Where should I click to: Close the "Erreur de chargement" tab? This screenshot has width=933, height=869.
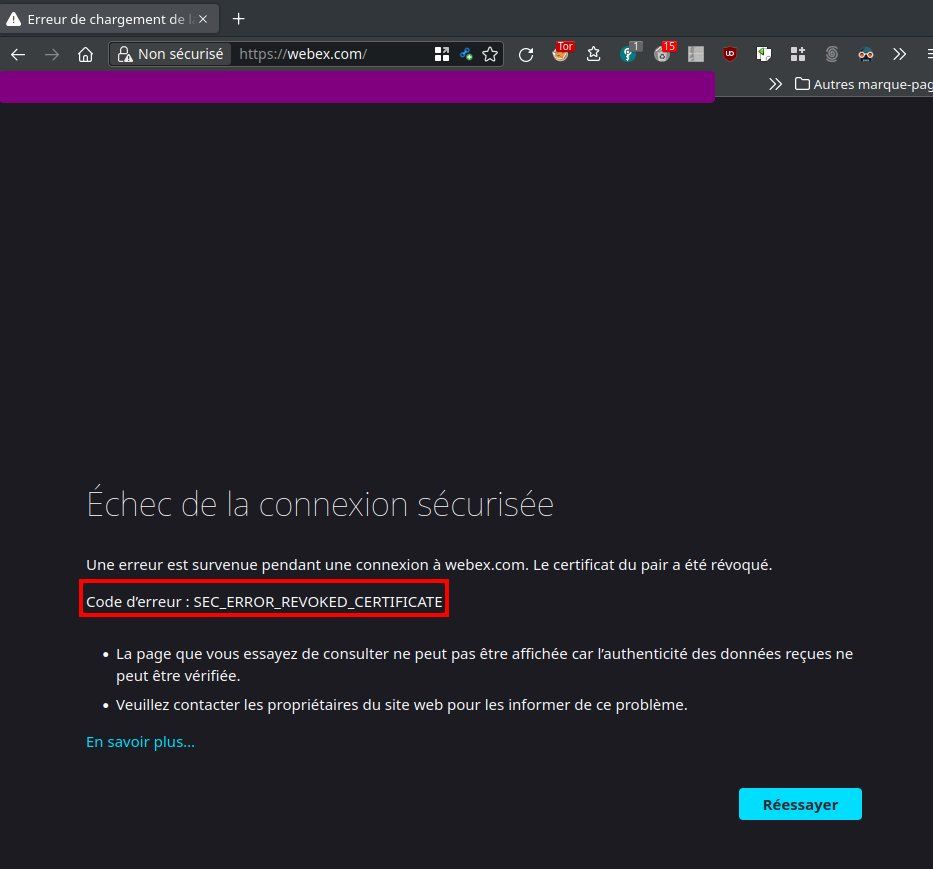(203, 19)
